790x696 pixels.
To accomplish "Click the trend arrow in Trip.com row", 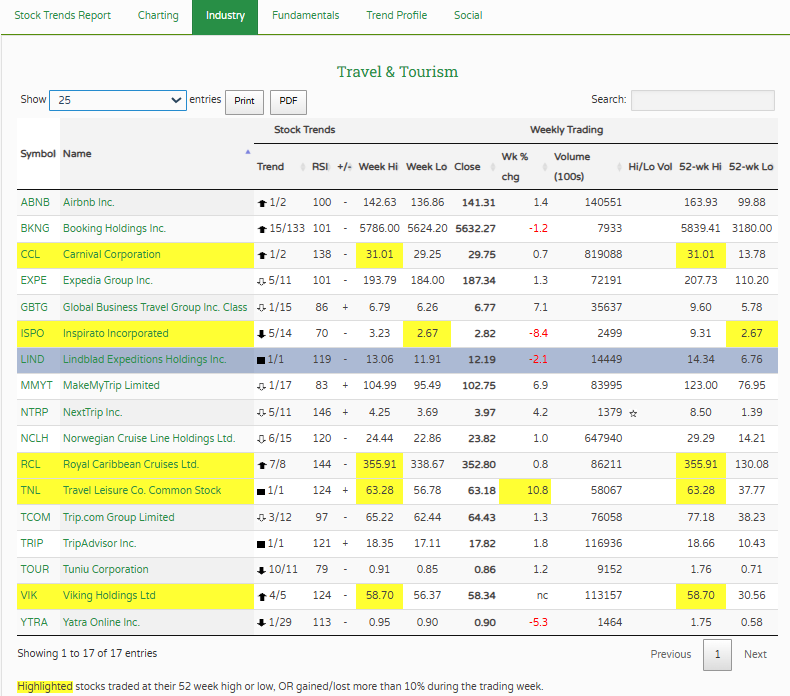I will pos(261,518).
